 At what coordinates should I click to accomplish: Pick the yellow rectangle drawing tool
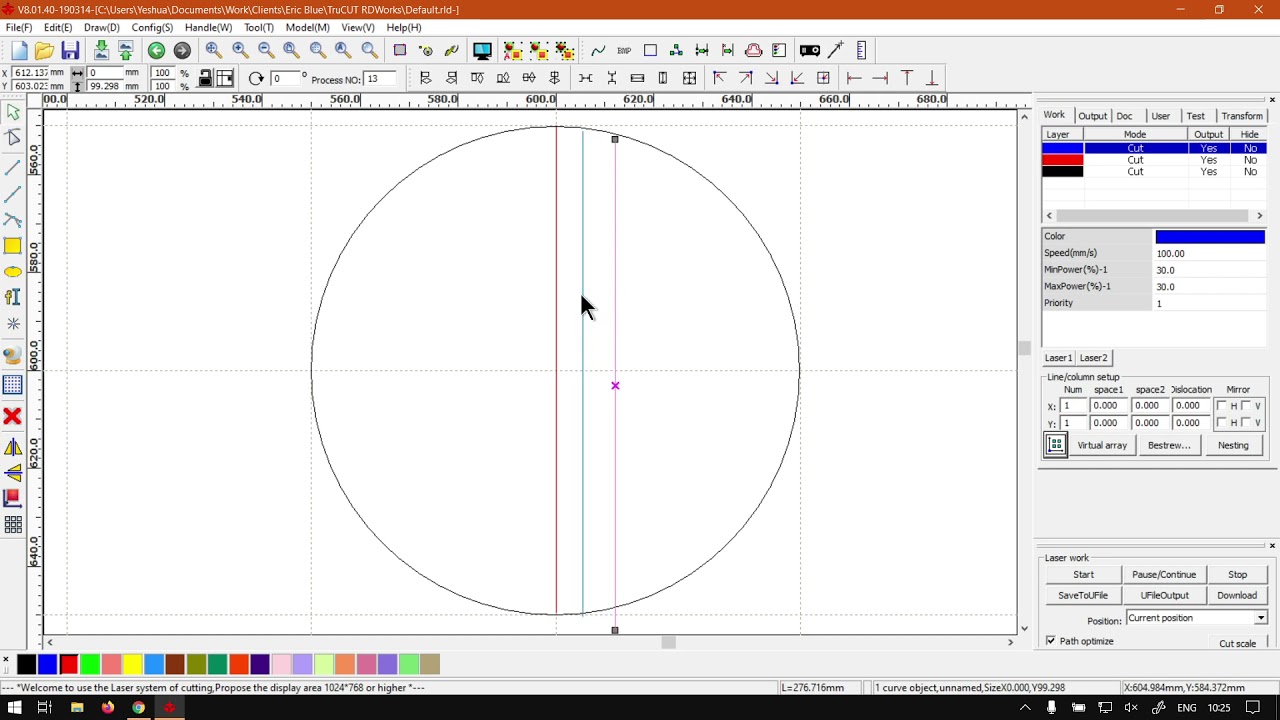13,246
